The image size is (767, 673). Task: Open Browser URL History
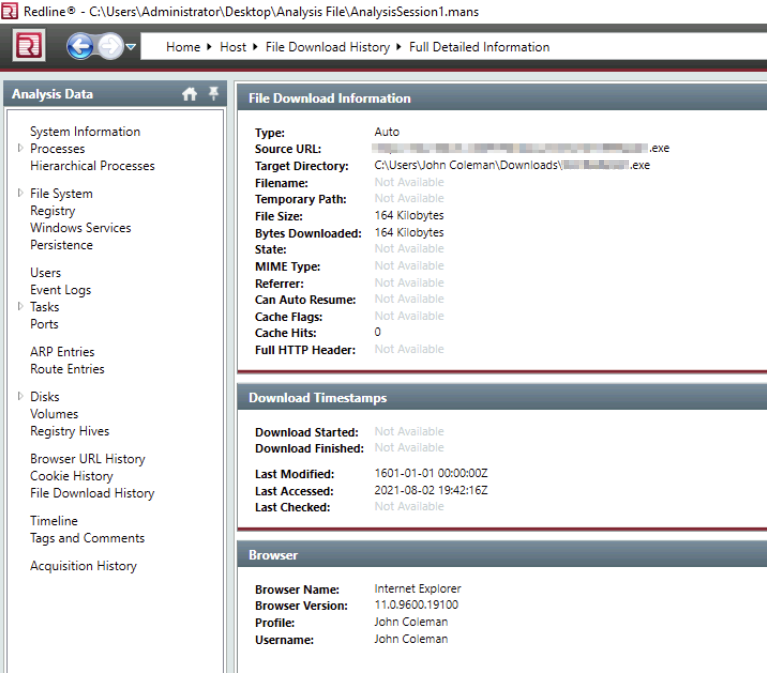(x=88, y=459)
